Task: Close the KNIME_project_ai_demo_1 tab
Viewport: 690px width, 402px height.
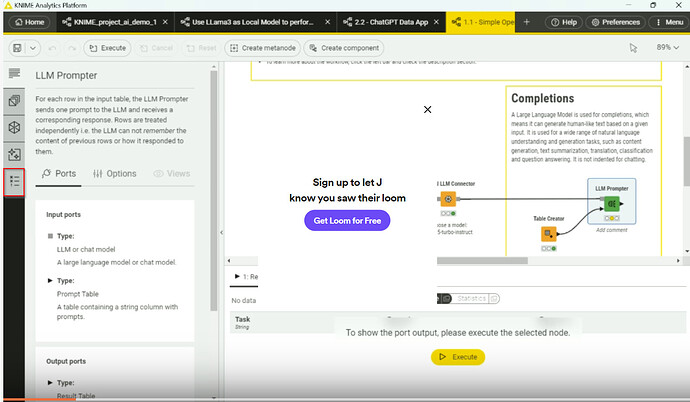Action: 165,22
